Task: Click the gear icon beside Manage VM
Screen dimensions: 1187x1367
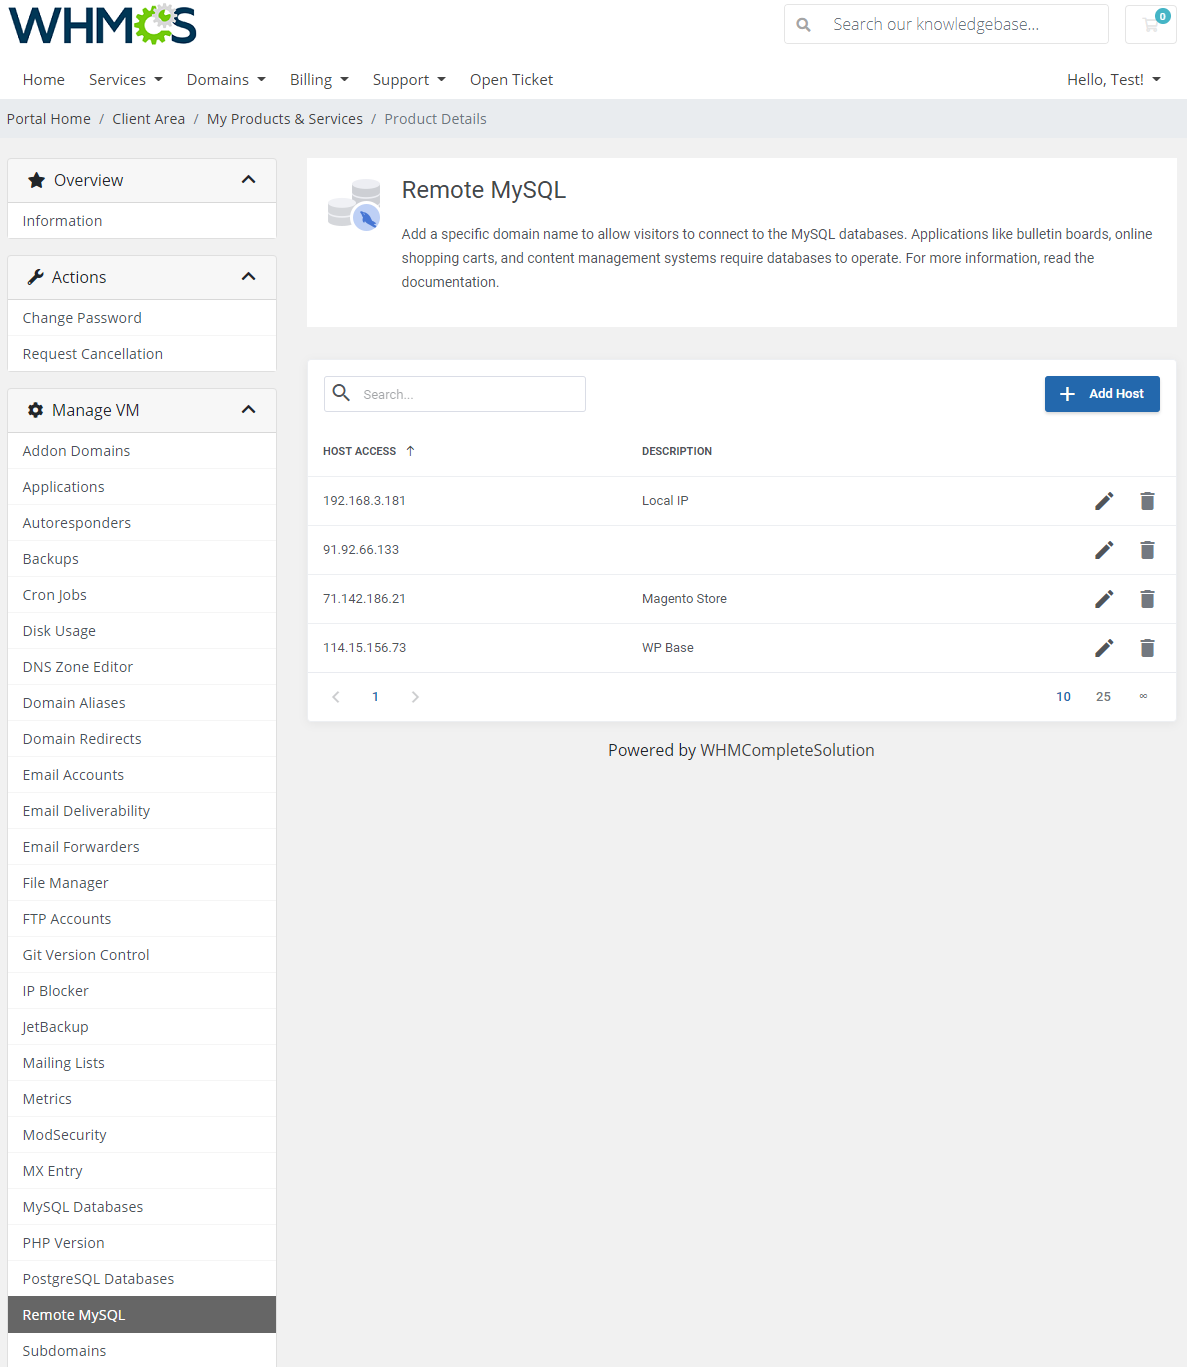Action: 35,409
